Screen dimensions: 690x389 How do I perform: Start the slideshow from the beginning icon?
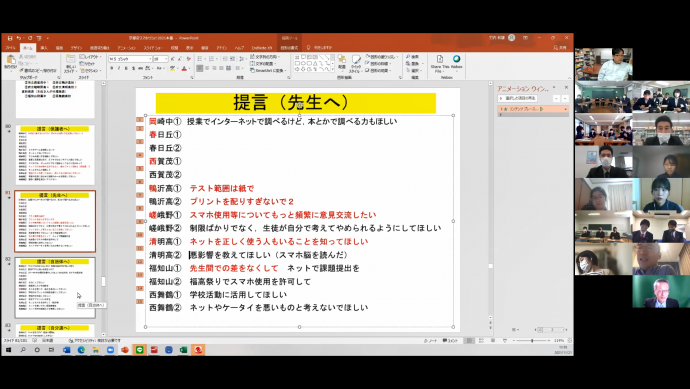39,38
